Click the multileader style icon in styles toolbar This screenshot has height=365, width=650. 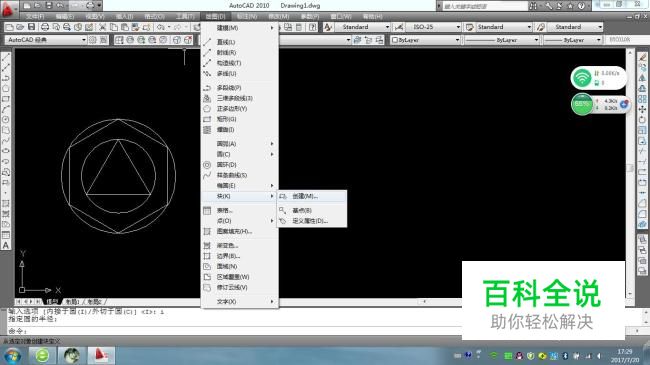click(x=541, y=27)
